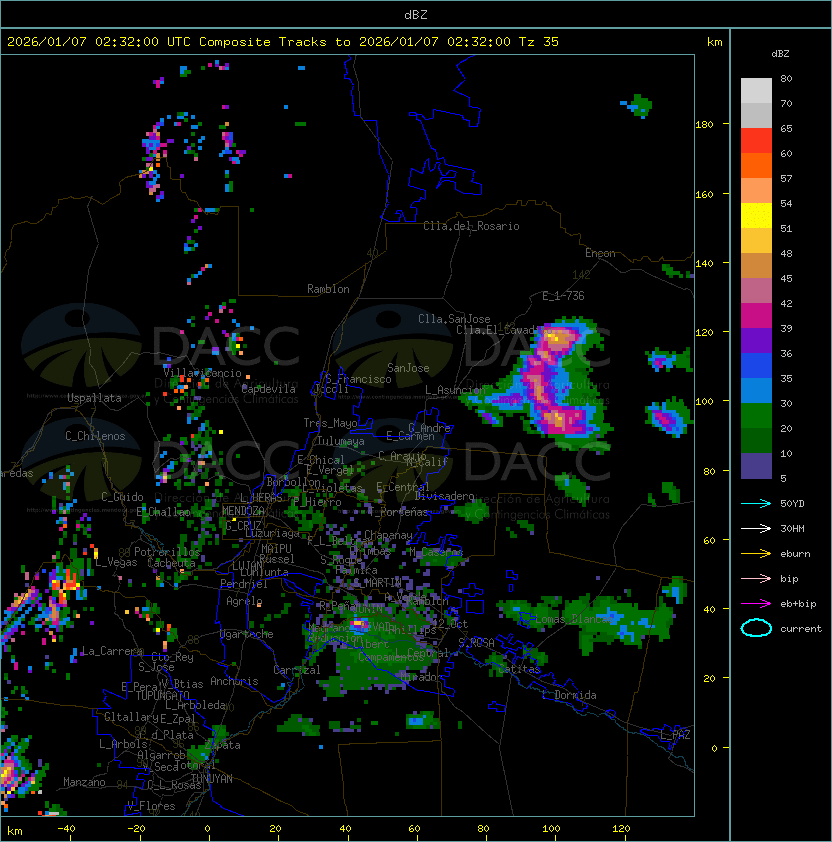Click the Carrizal map label
The image size is (832, 842).
point(296,670)
